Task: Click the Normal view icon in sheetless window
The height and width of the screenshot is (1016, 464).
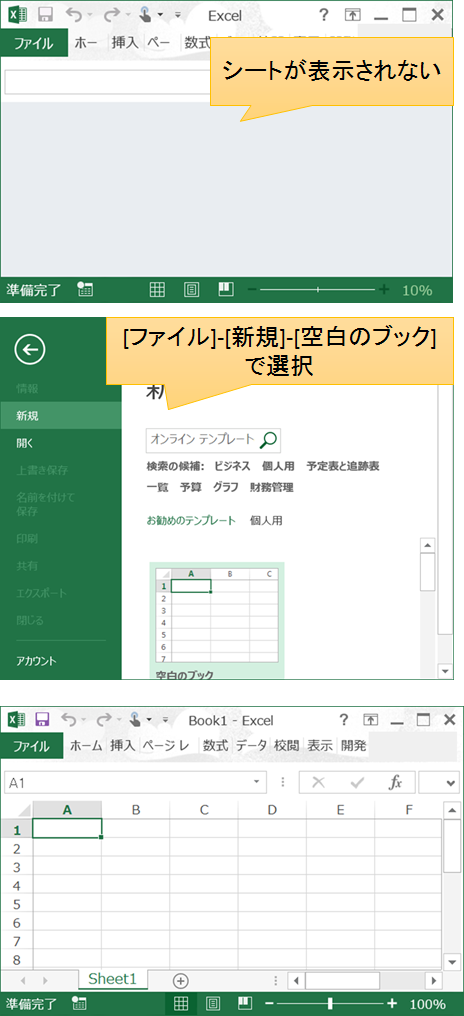Action: tap(157, 290)
